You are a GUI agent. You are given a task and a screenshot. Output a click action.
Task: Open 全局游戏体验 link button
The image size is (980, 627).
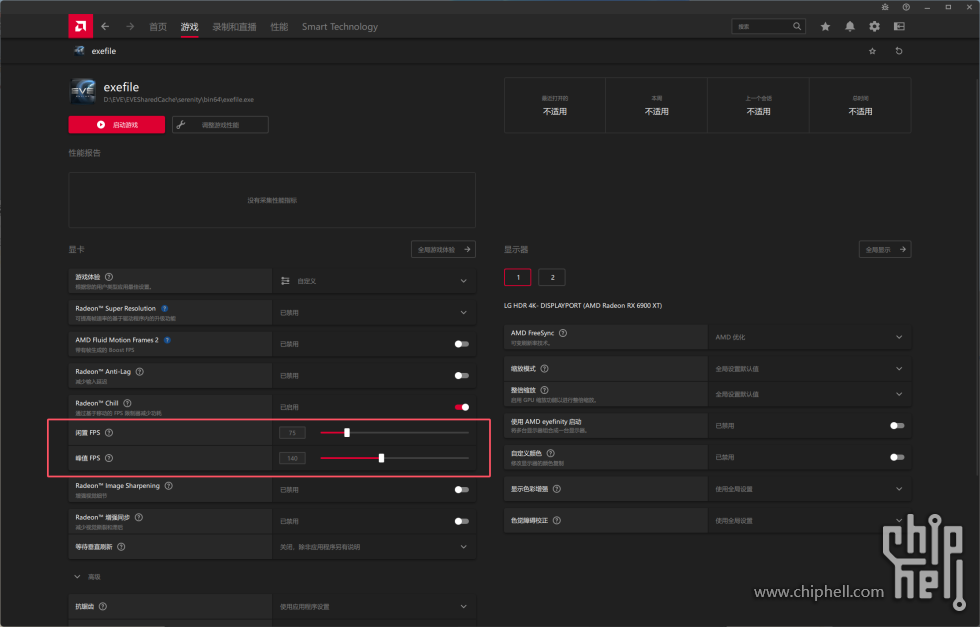click(443, 249)
